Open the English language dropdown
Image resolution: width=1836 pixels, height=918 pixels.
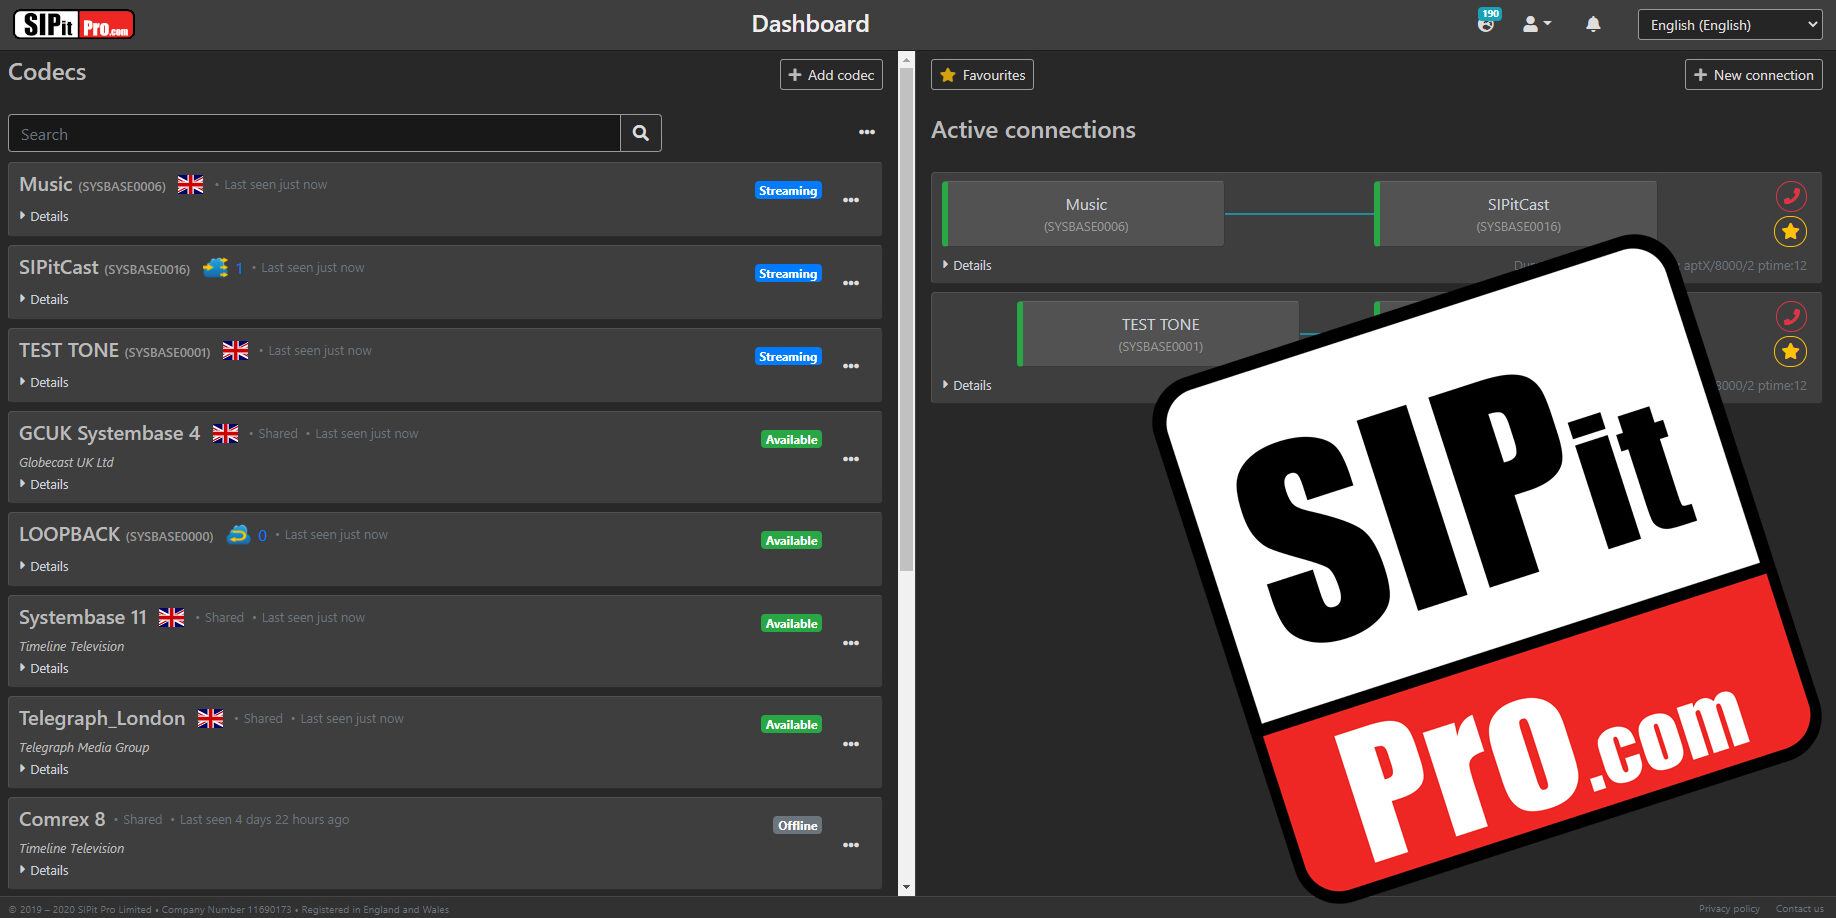(x=1729, y=25)
